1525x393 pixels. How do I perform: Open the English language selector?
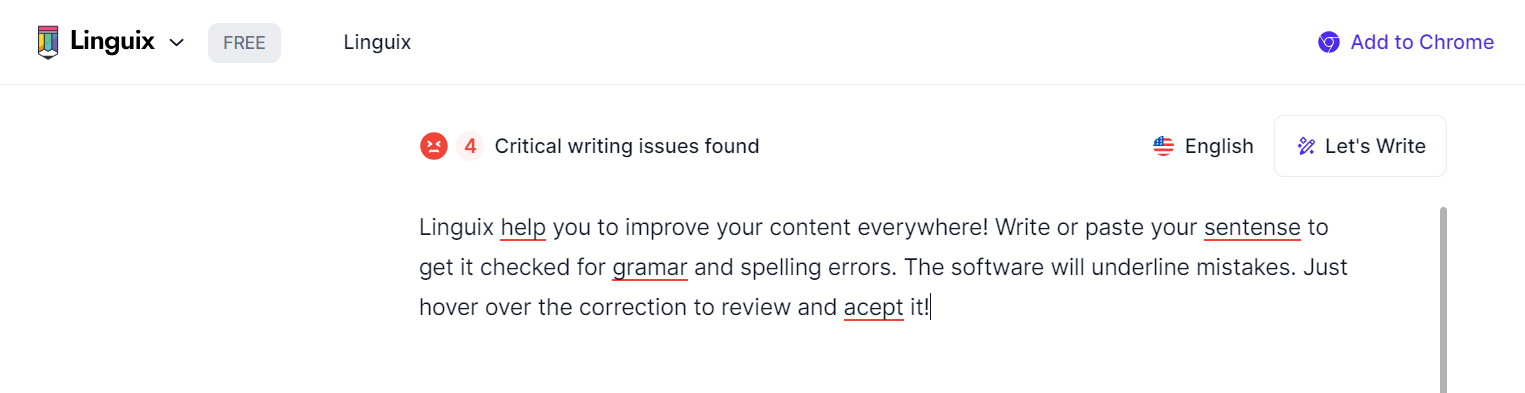click(x=1203, y=146)
